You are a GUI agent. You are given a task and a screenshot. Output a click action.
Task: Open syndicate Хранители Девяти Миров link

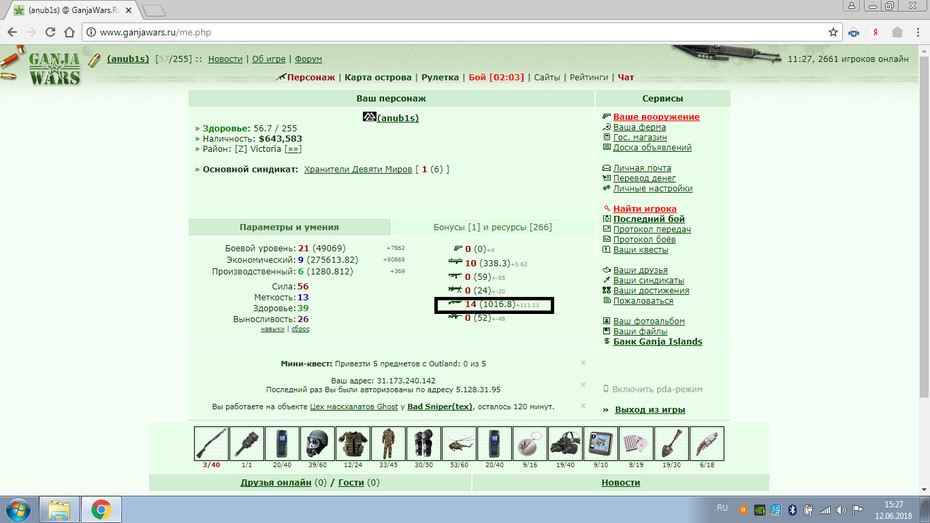pos(358,169)
